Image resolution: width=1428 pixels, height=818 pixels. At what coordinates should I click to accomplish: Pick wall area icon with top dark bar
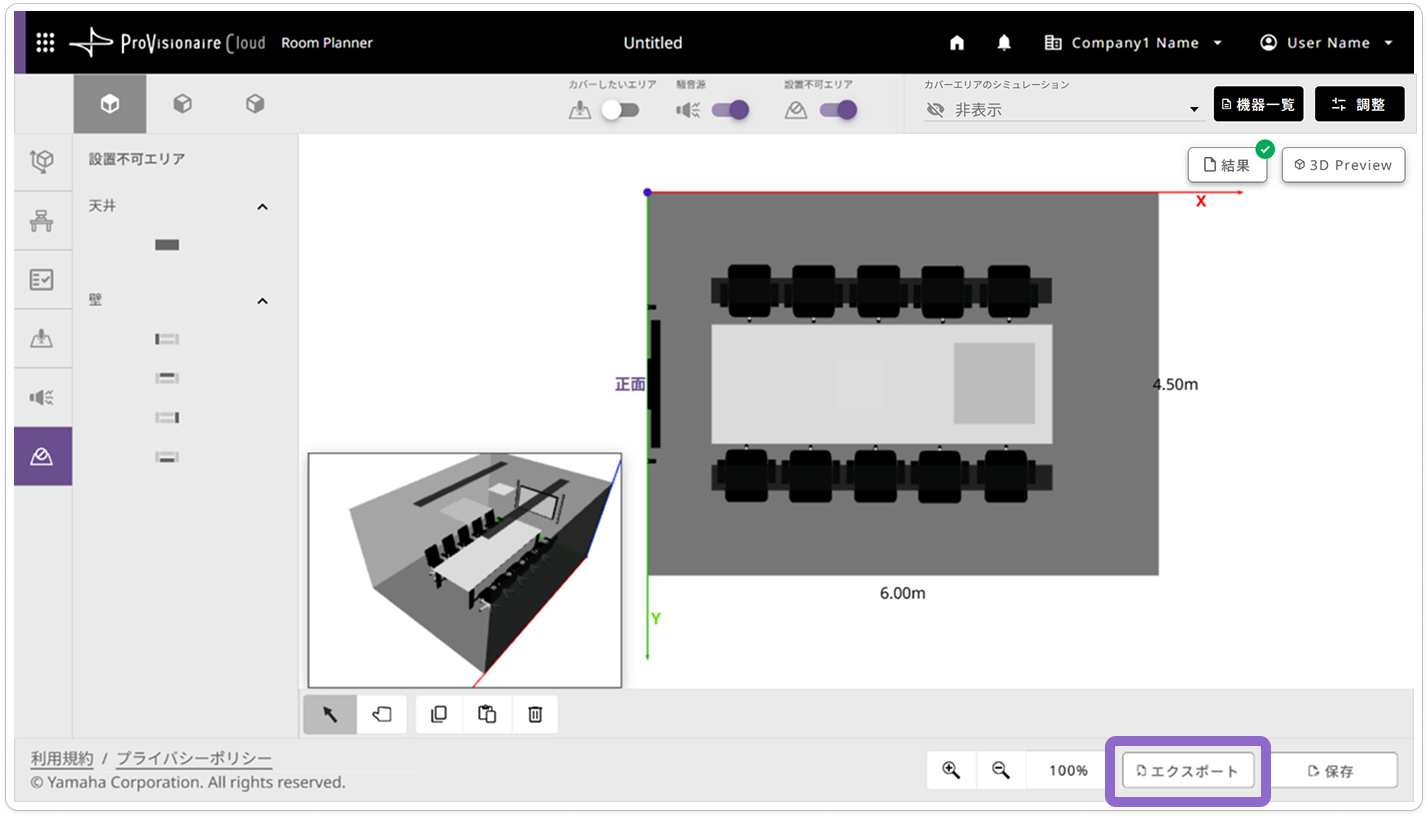tap(167, 378)
